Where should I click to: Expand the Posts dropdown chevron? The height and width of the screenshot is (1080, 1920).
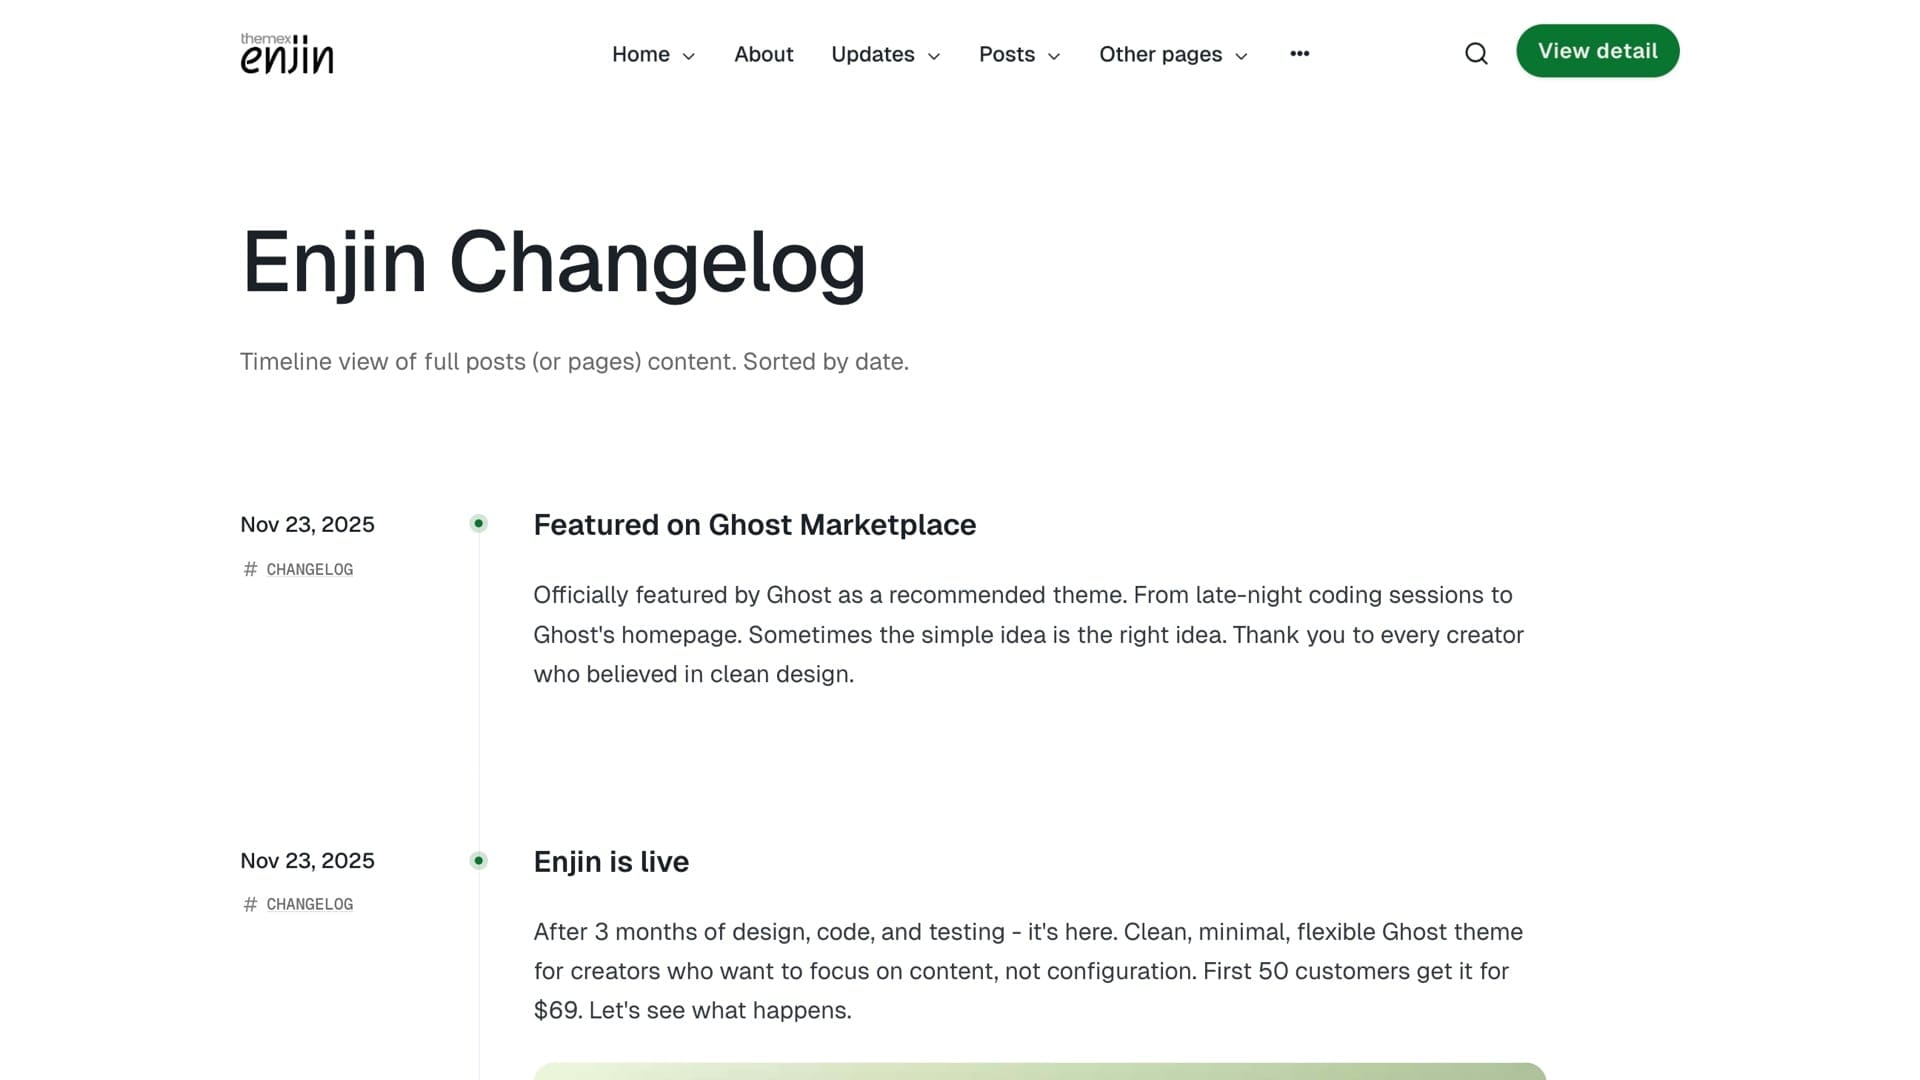tap(1054, 56)
